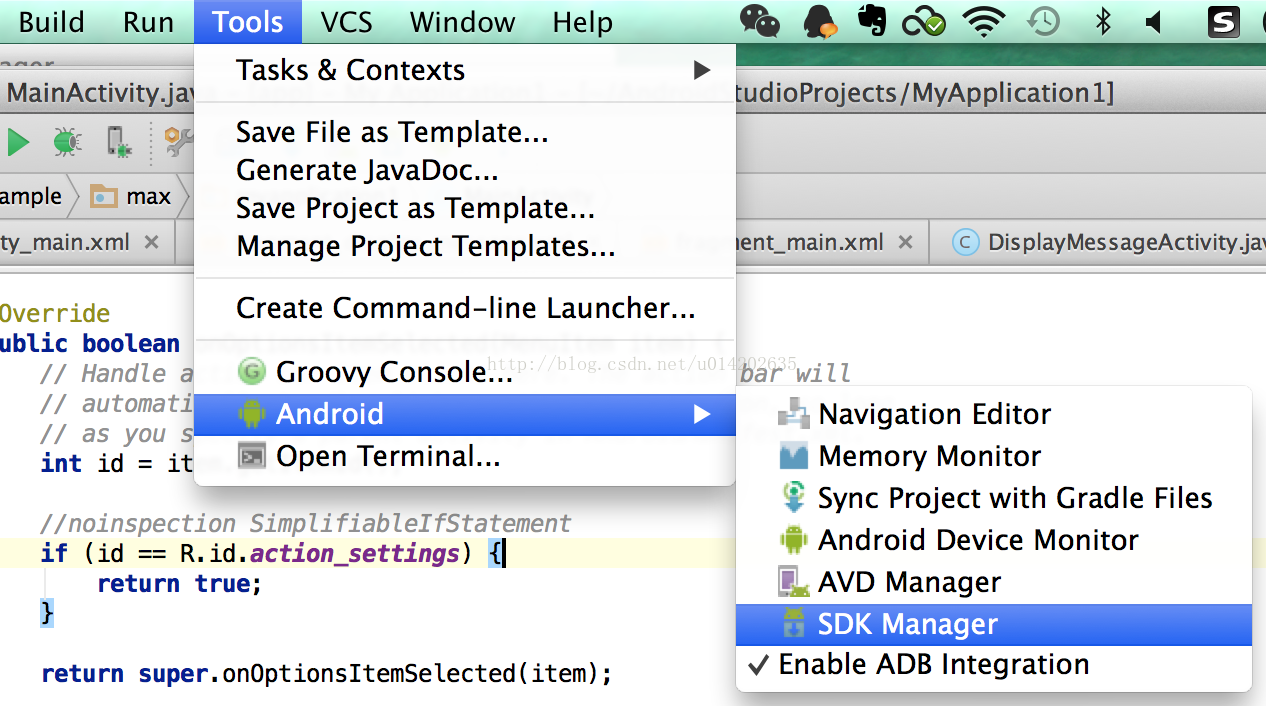Open the Help menu

(582, 22)
